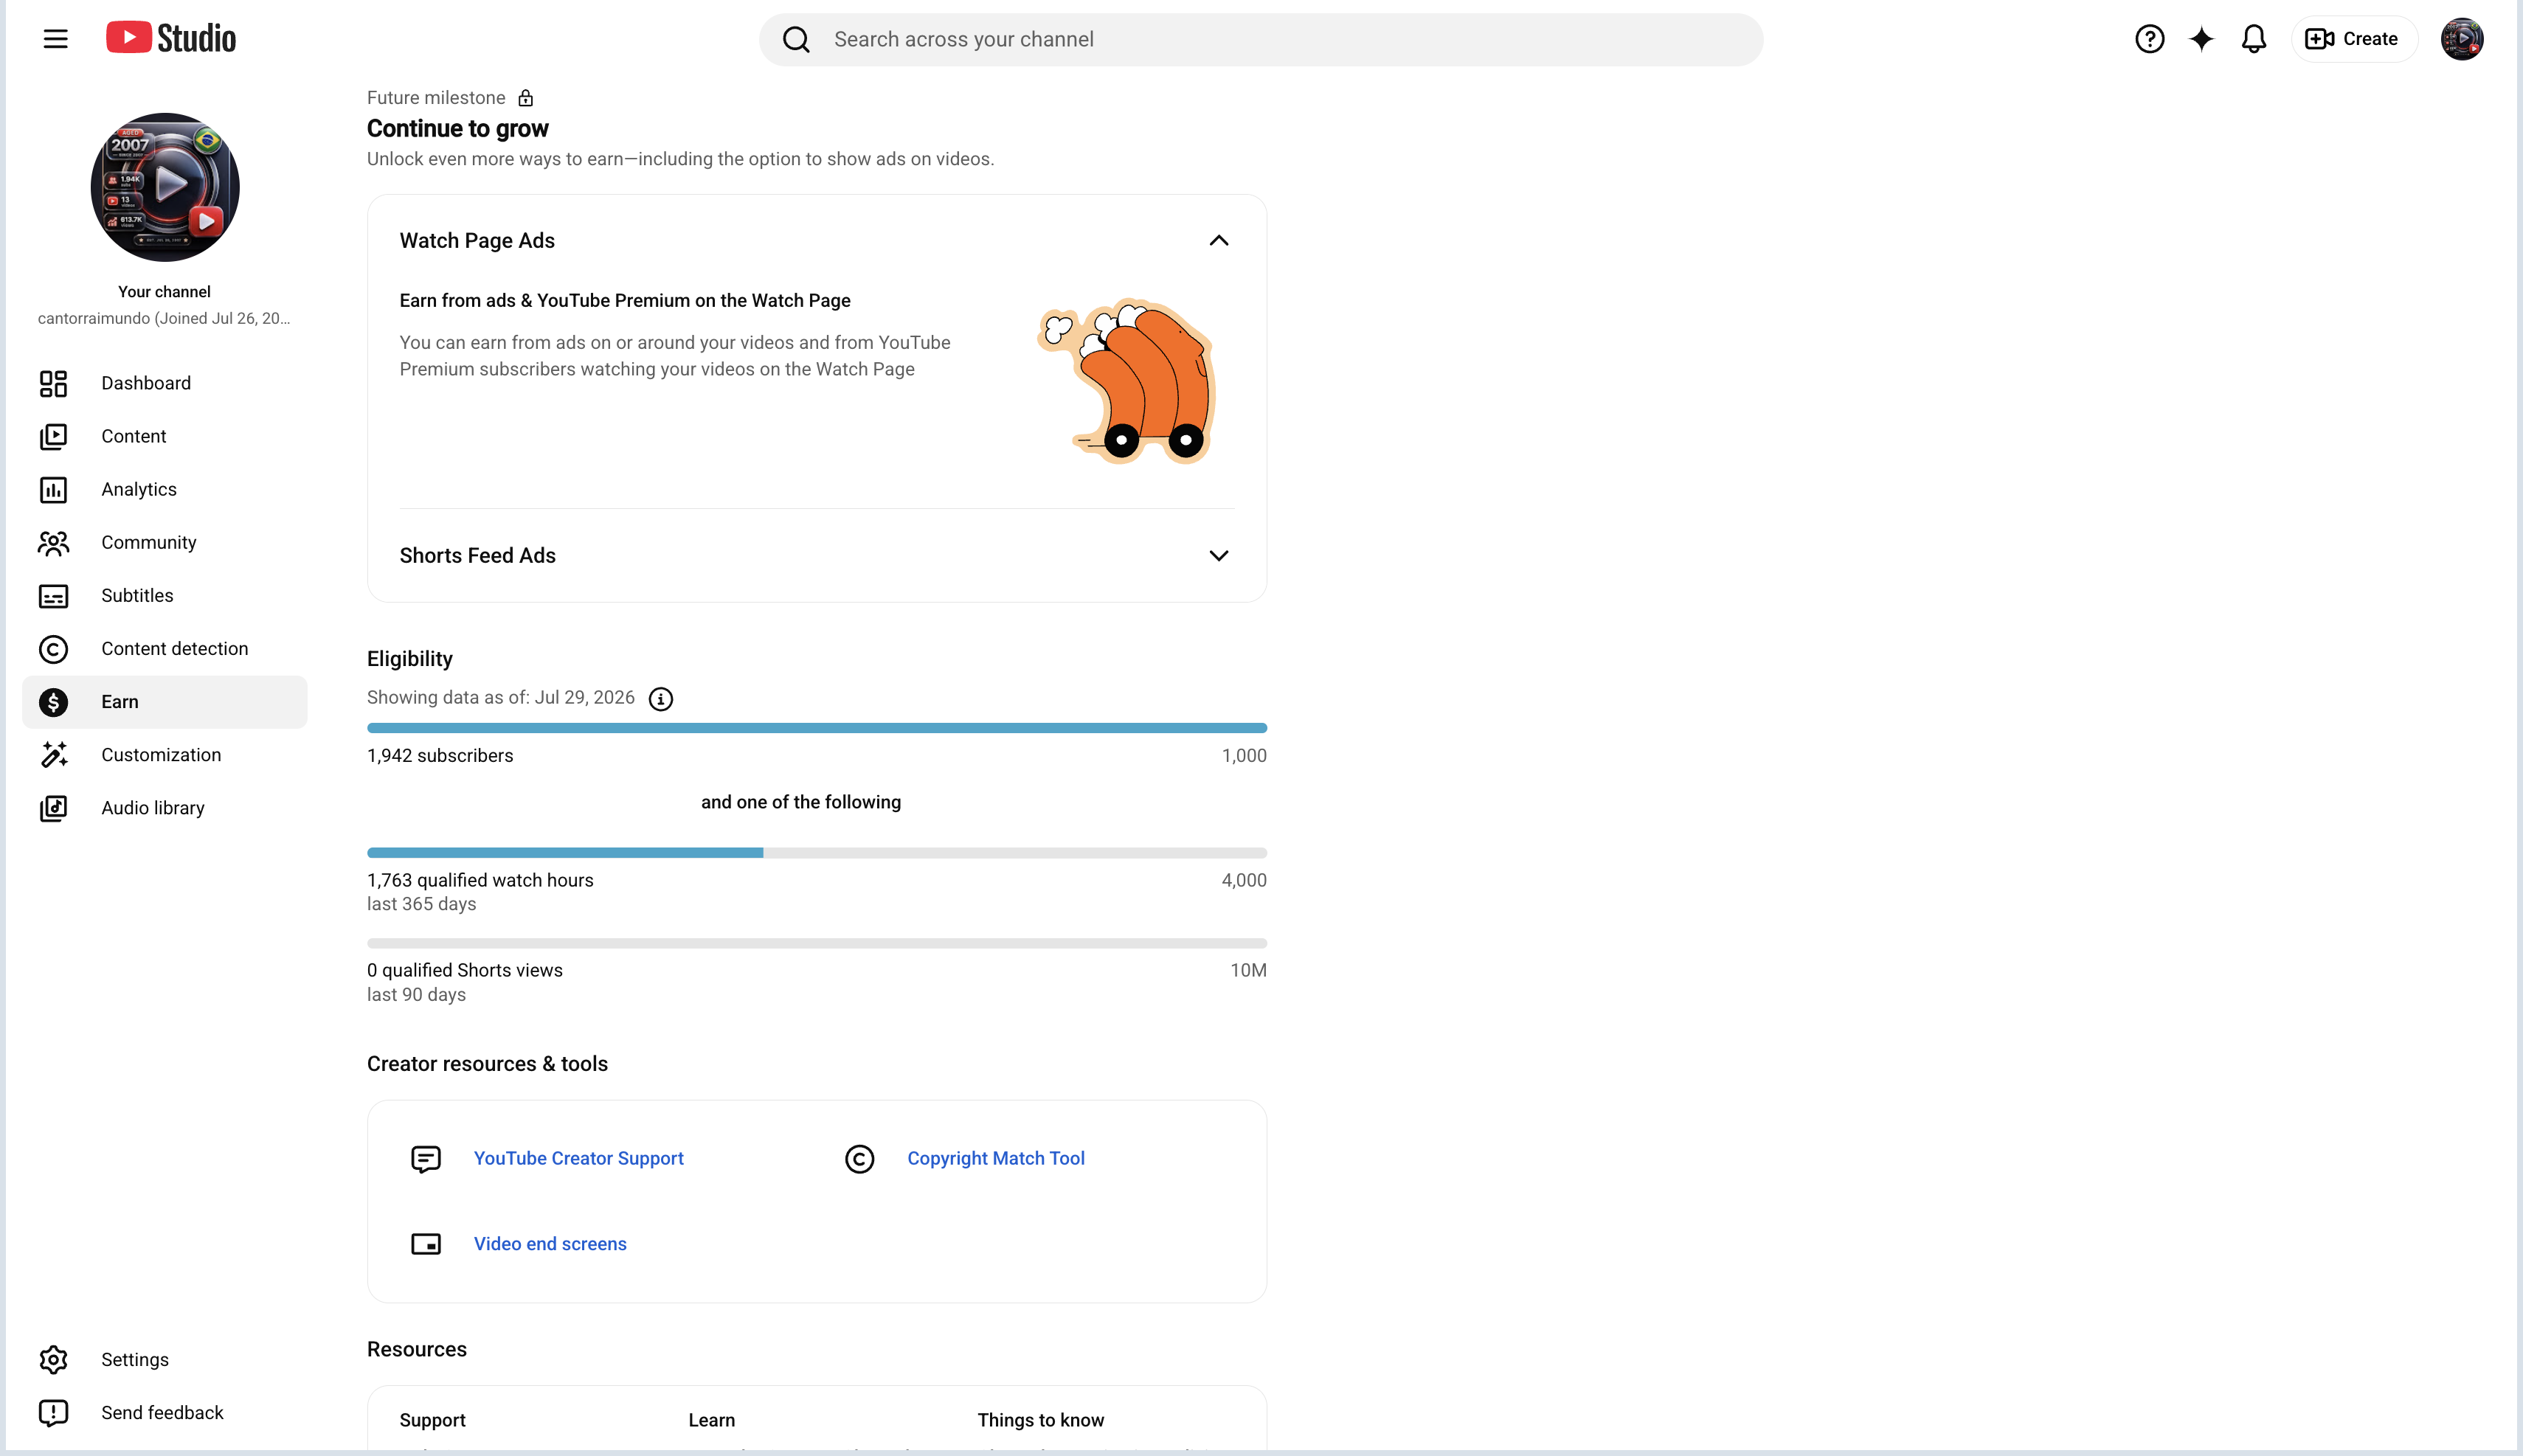The image size is (2523, 1456).
Task: Click the YouTube Studio logo
Action: (x=171, y=38)
